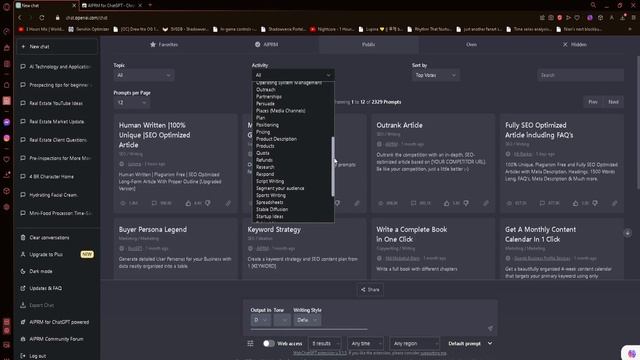
Task: Collapse the Activity dropdown showing All
Action: tap(293, 75)
